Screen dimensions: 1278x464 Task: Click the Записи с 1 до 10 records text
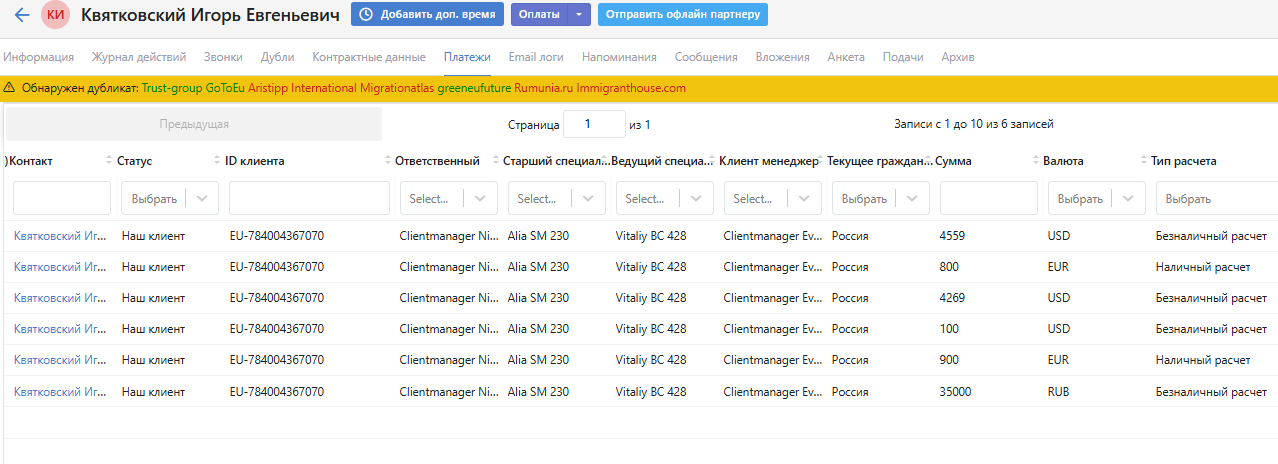click(973, 124)
